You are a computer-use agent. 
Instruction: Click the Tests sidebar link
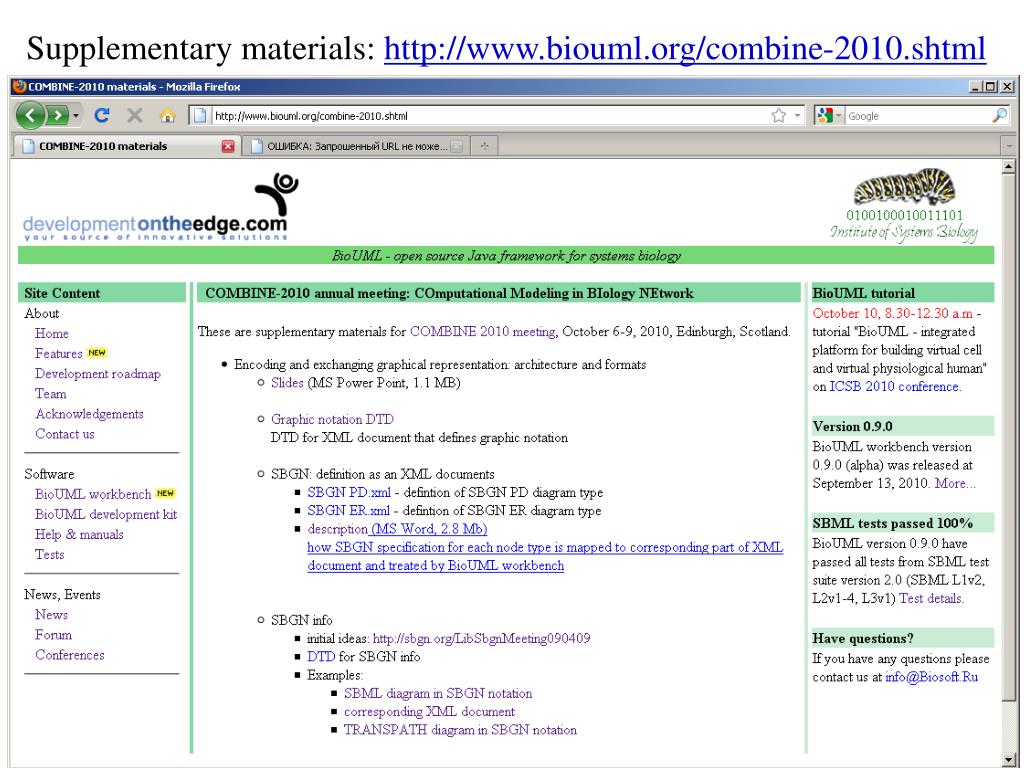point(50,554)
